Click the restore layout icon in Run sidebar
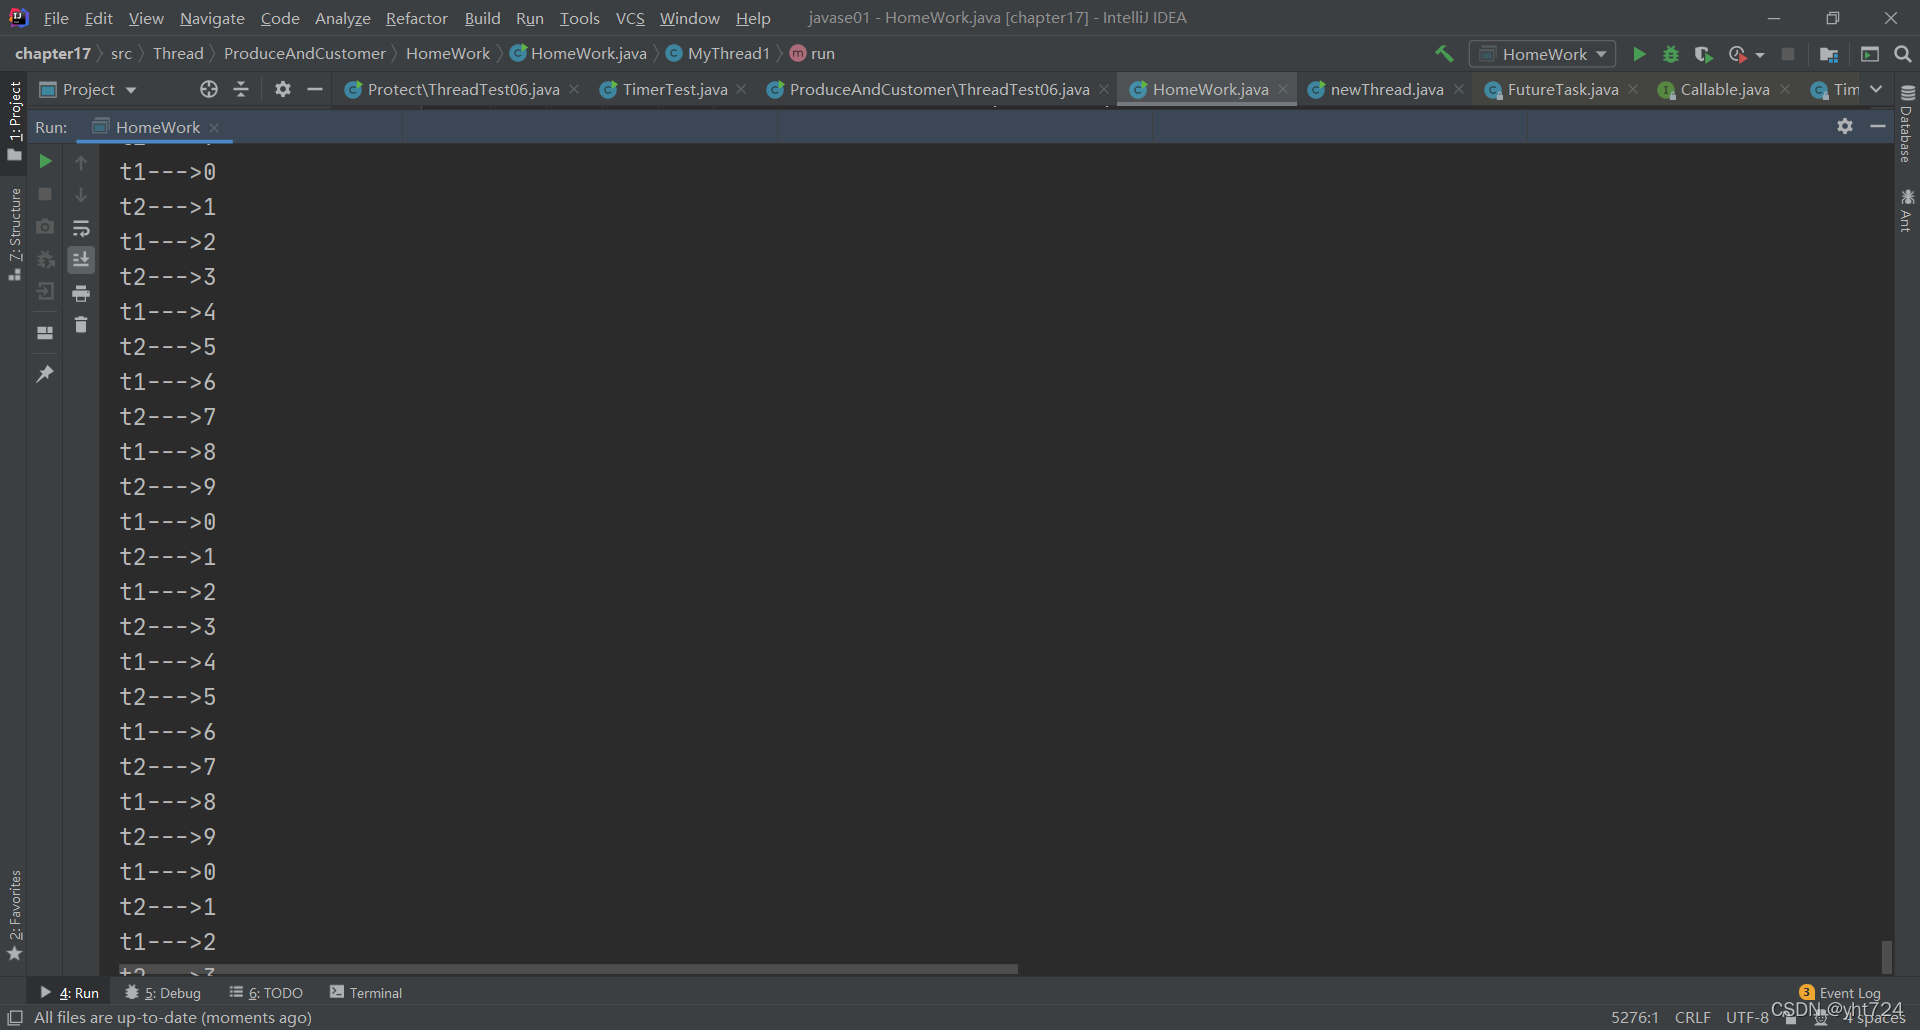The image size is (1920, 1030). coord(45,333)
